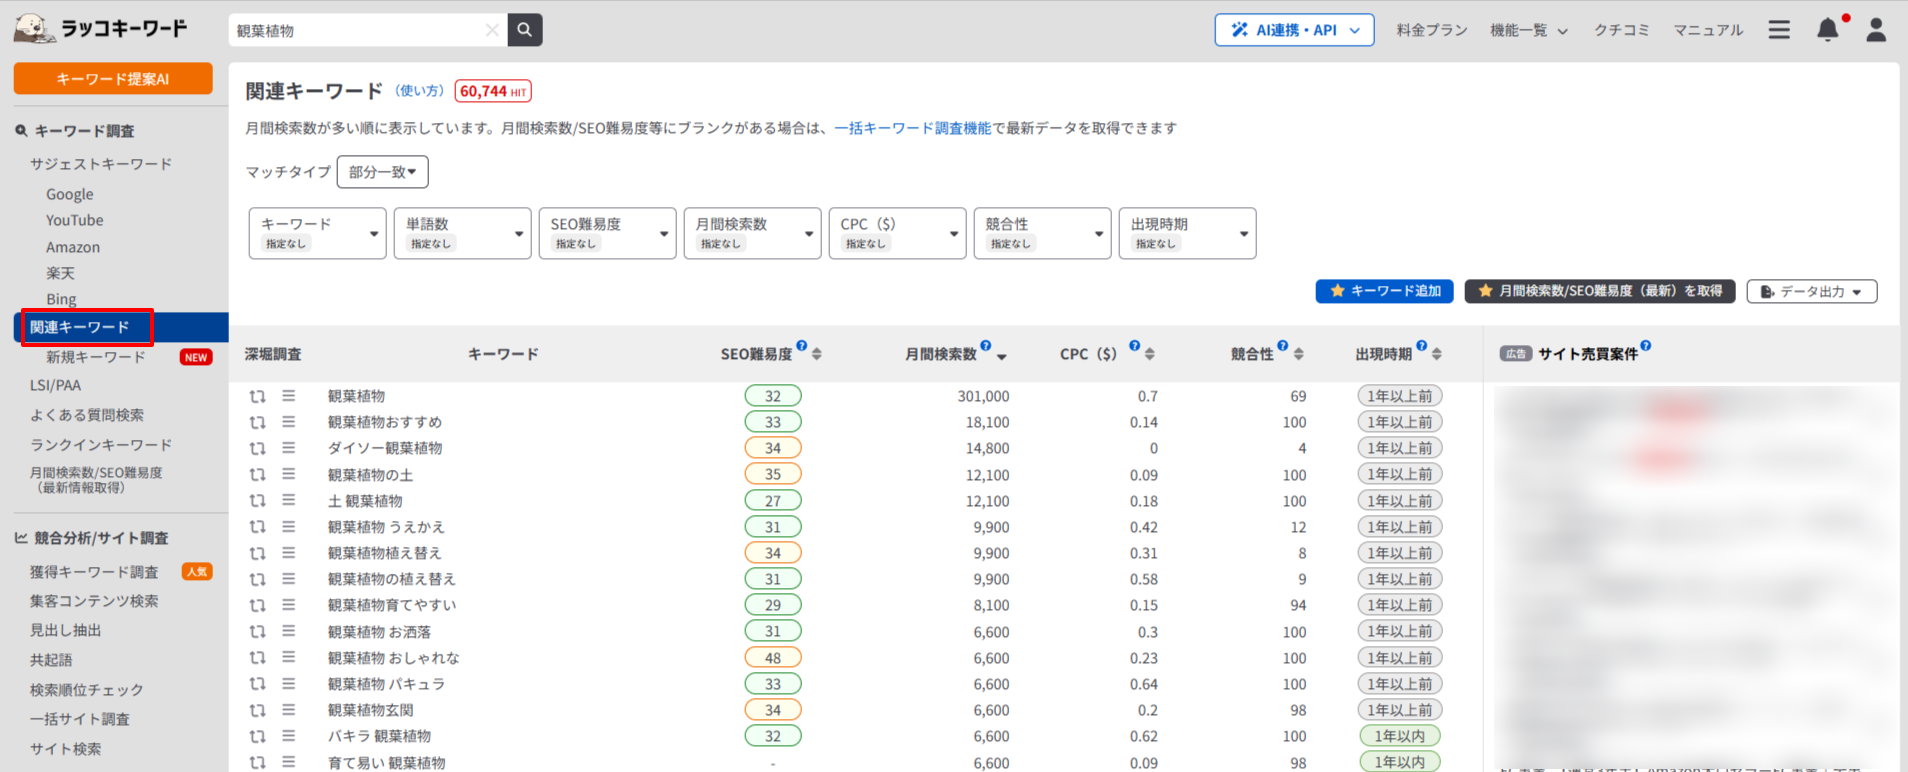The image size is (1908, 772).
Task: Open the hamburger menu in header
Action: click(x=1779, y=30)
